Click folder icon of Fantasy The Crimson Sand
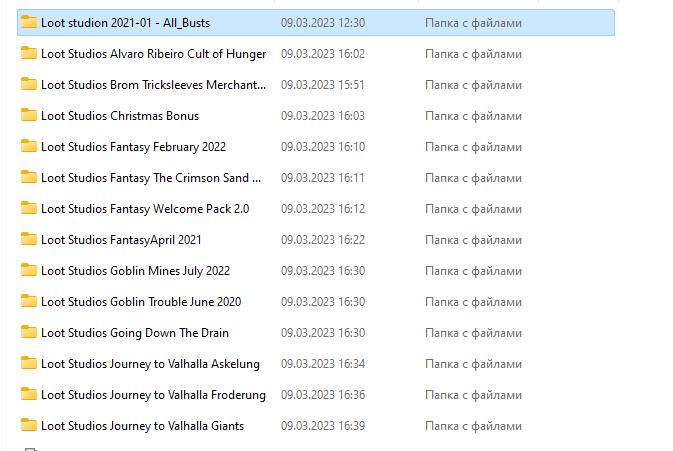 coord(29,177)
